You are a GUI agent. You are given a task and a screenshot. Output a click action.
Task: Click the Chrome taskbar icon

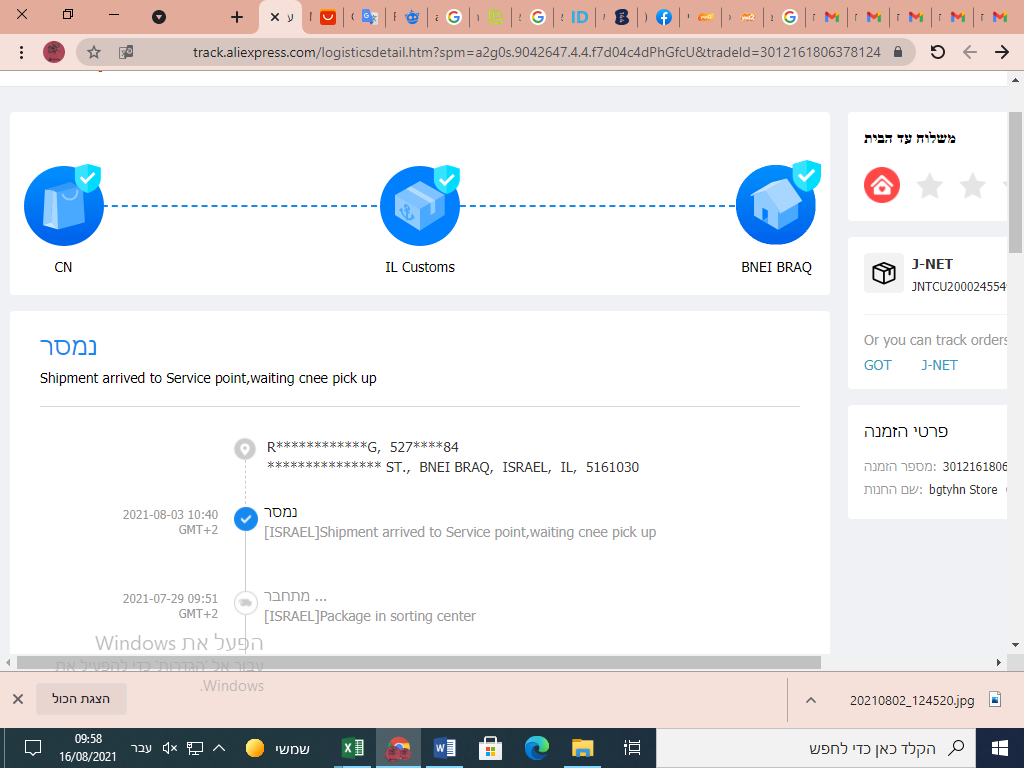pyautogui.click(x=398, y=748)
